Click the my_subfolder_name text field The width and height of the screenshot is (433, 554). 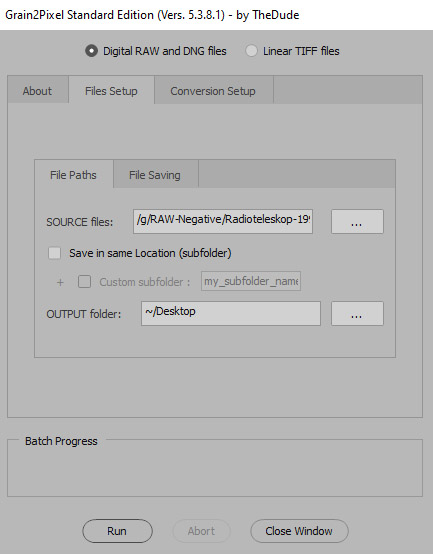click(251, 281)
